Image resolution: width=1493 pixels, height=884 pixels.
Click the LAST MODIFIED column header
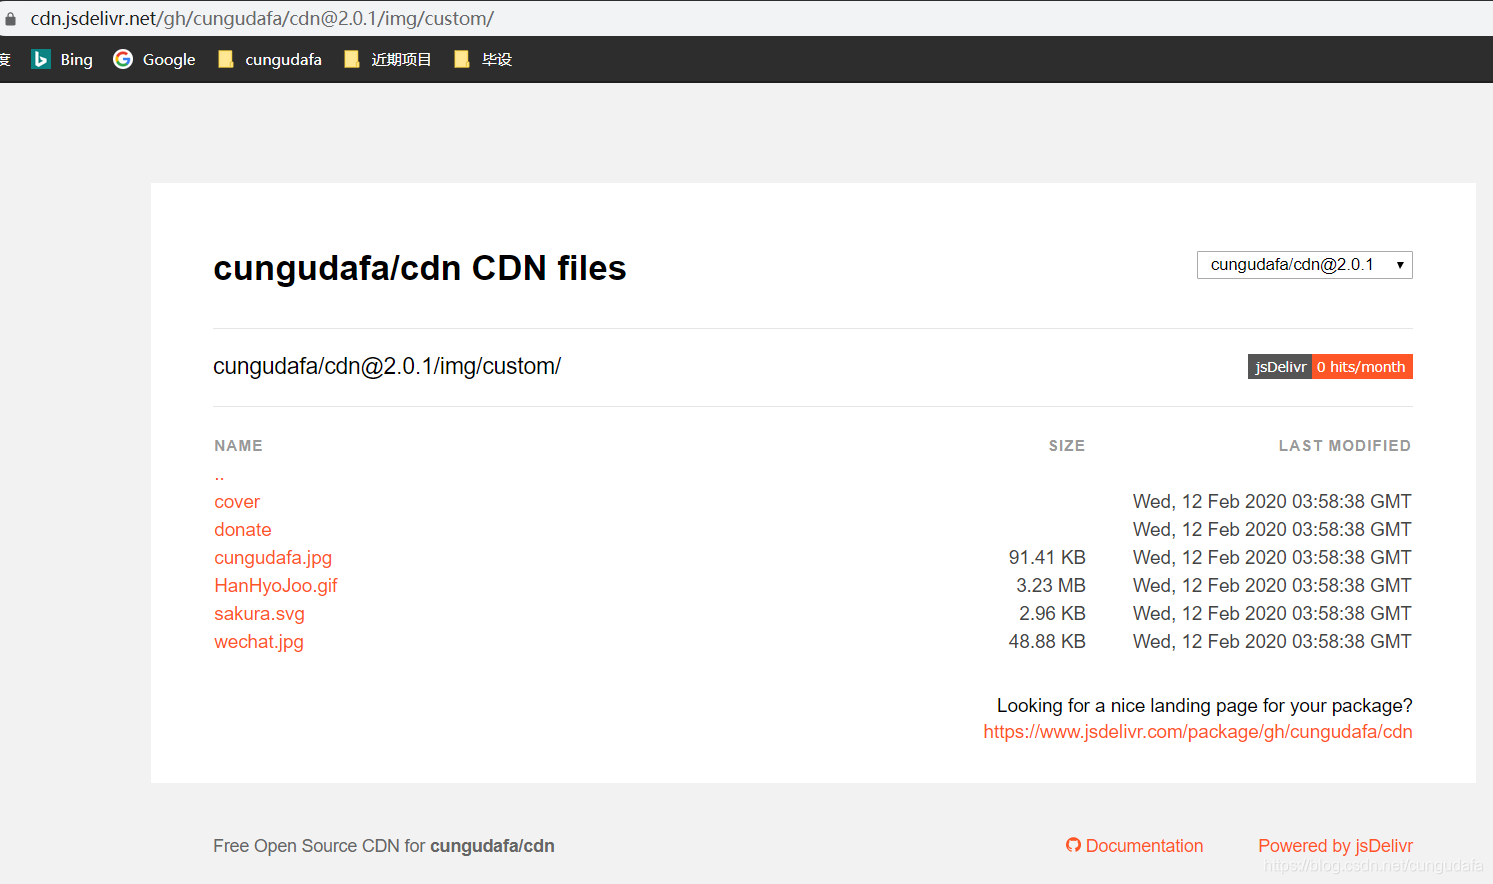click(x=1345, y=446)
